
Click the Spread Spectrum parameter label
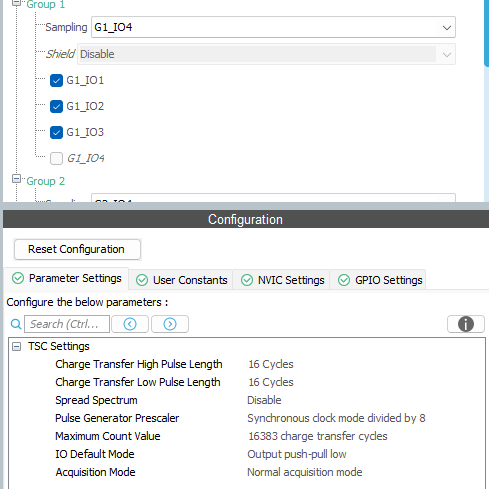coord(96,400)
